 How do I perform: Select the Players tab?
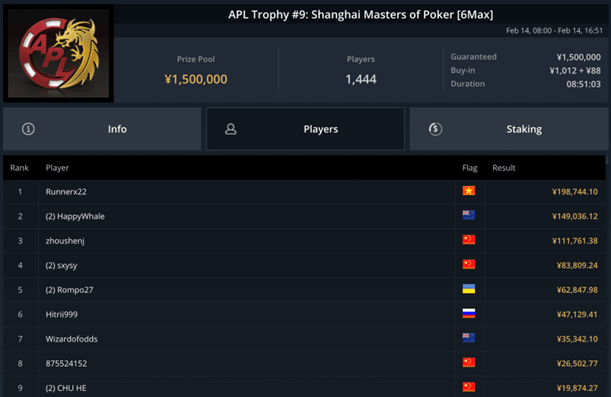click(306, 129)
